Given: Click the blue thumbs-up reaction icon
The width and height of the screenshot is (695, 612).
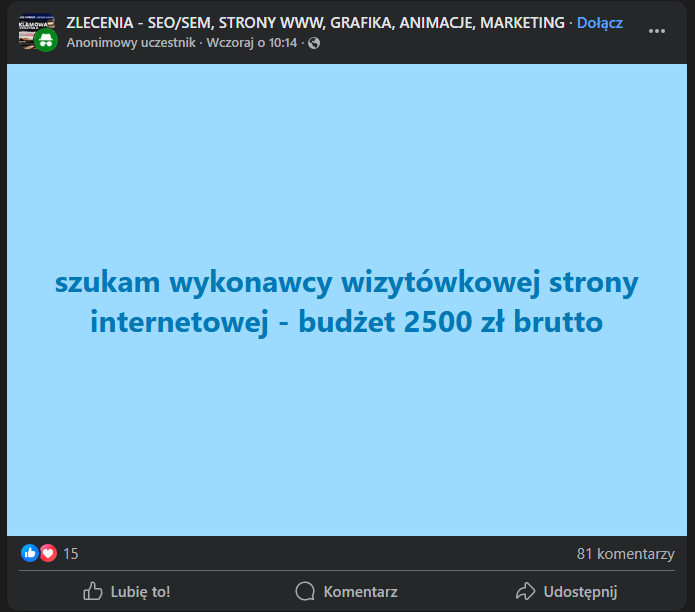Looking at the screenshot, I should (x=30, y=553).
